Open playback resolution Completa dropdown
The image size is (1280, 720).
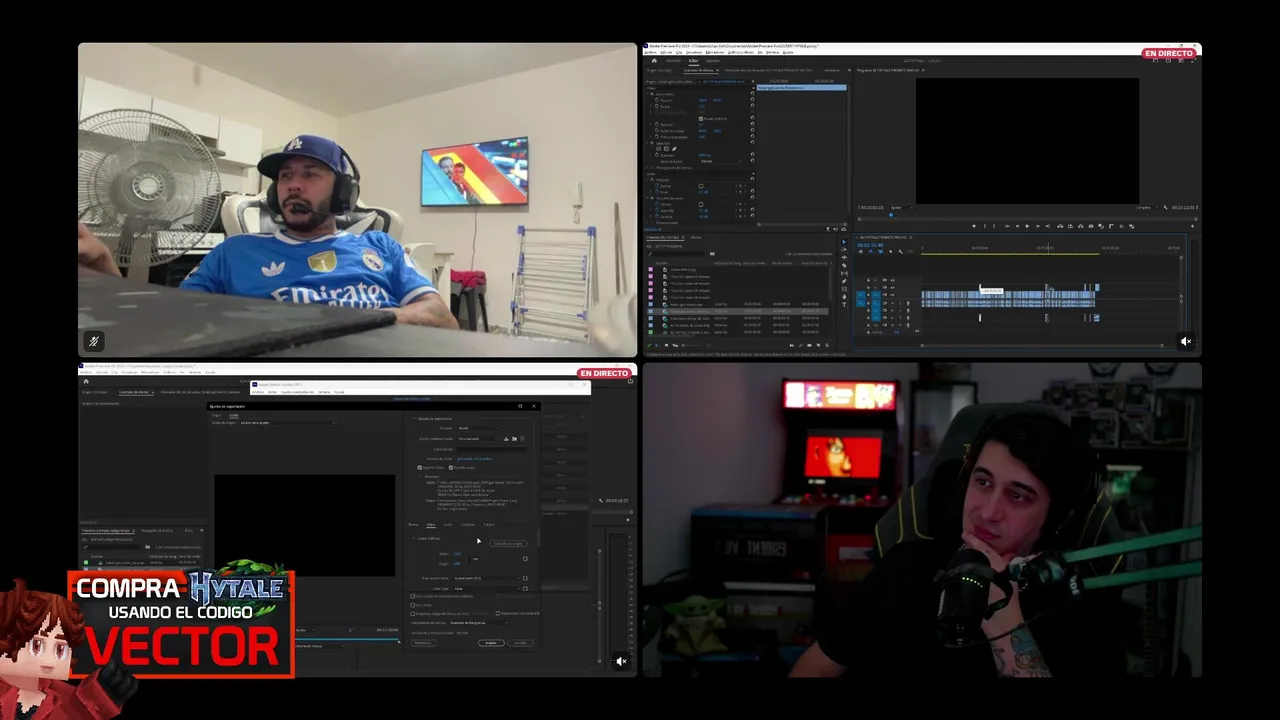click(1147, 208)
